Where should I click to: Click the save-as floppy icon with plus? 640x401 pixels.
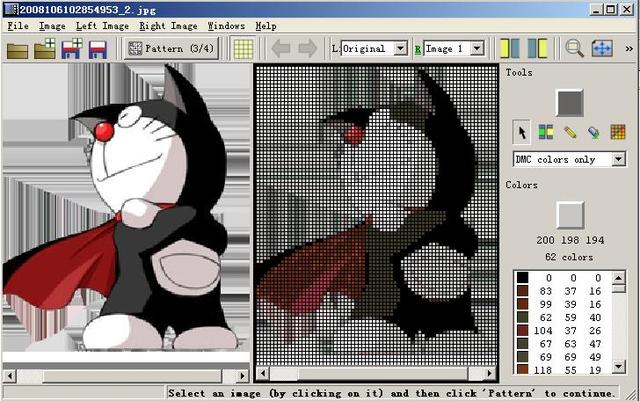pos(72,49)
